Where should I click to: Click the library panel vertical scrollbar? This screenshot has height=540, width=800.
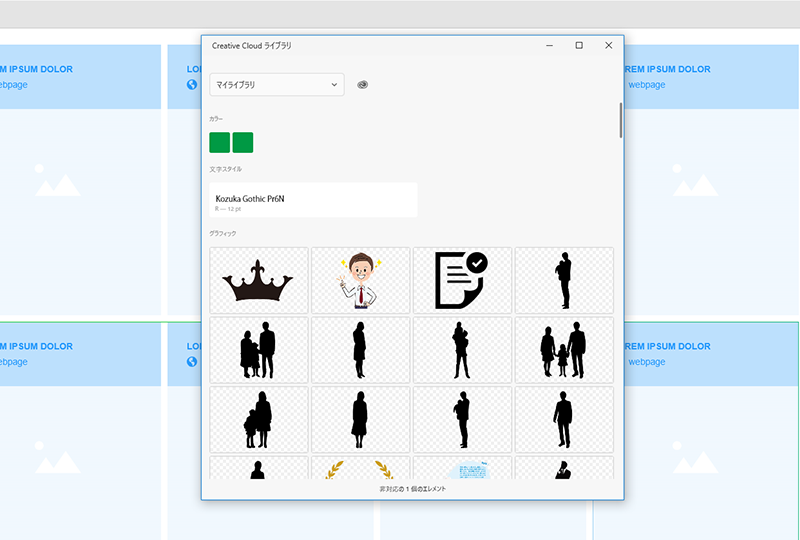pos(620,120)
